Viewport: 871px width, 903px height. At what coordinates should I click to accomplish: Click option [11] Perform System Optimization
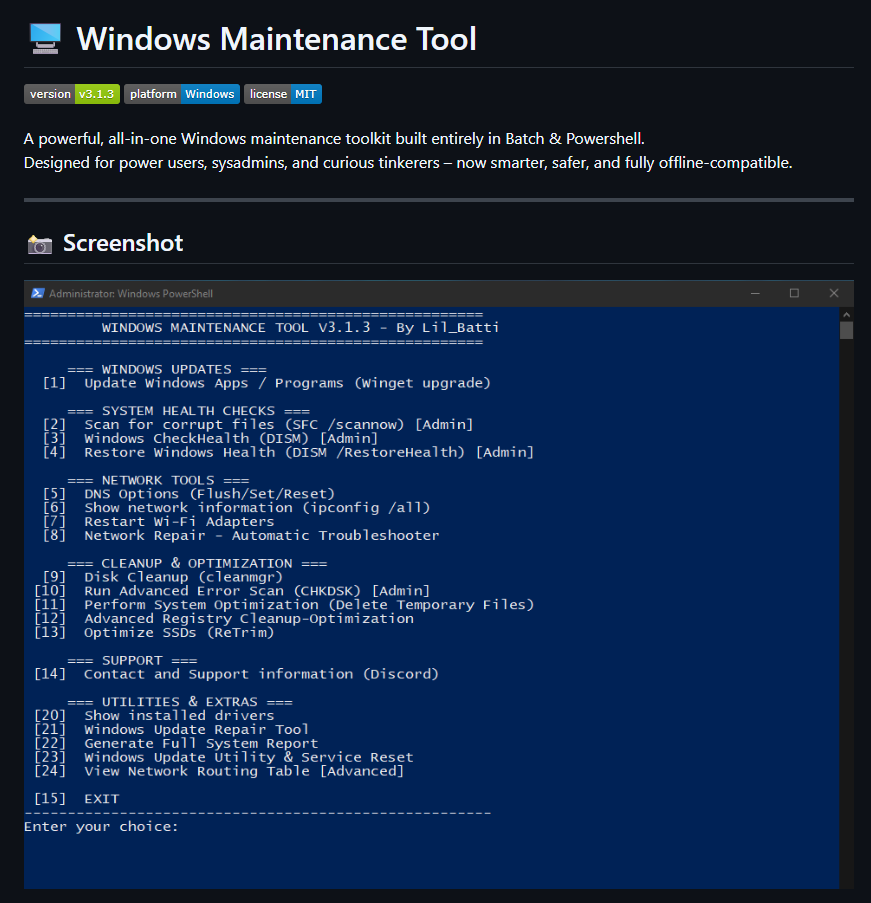pyautogui.click(x=284, y=604)
